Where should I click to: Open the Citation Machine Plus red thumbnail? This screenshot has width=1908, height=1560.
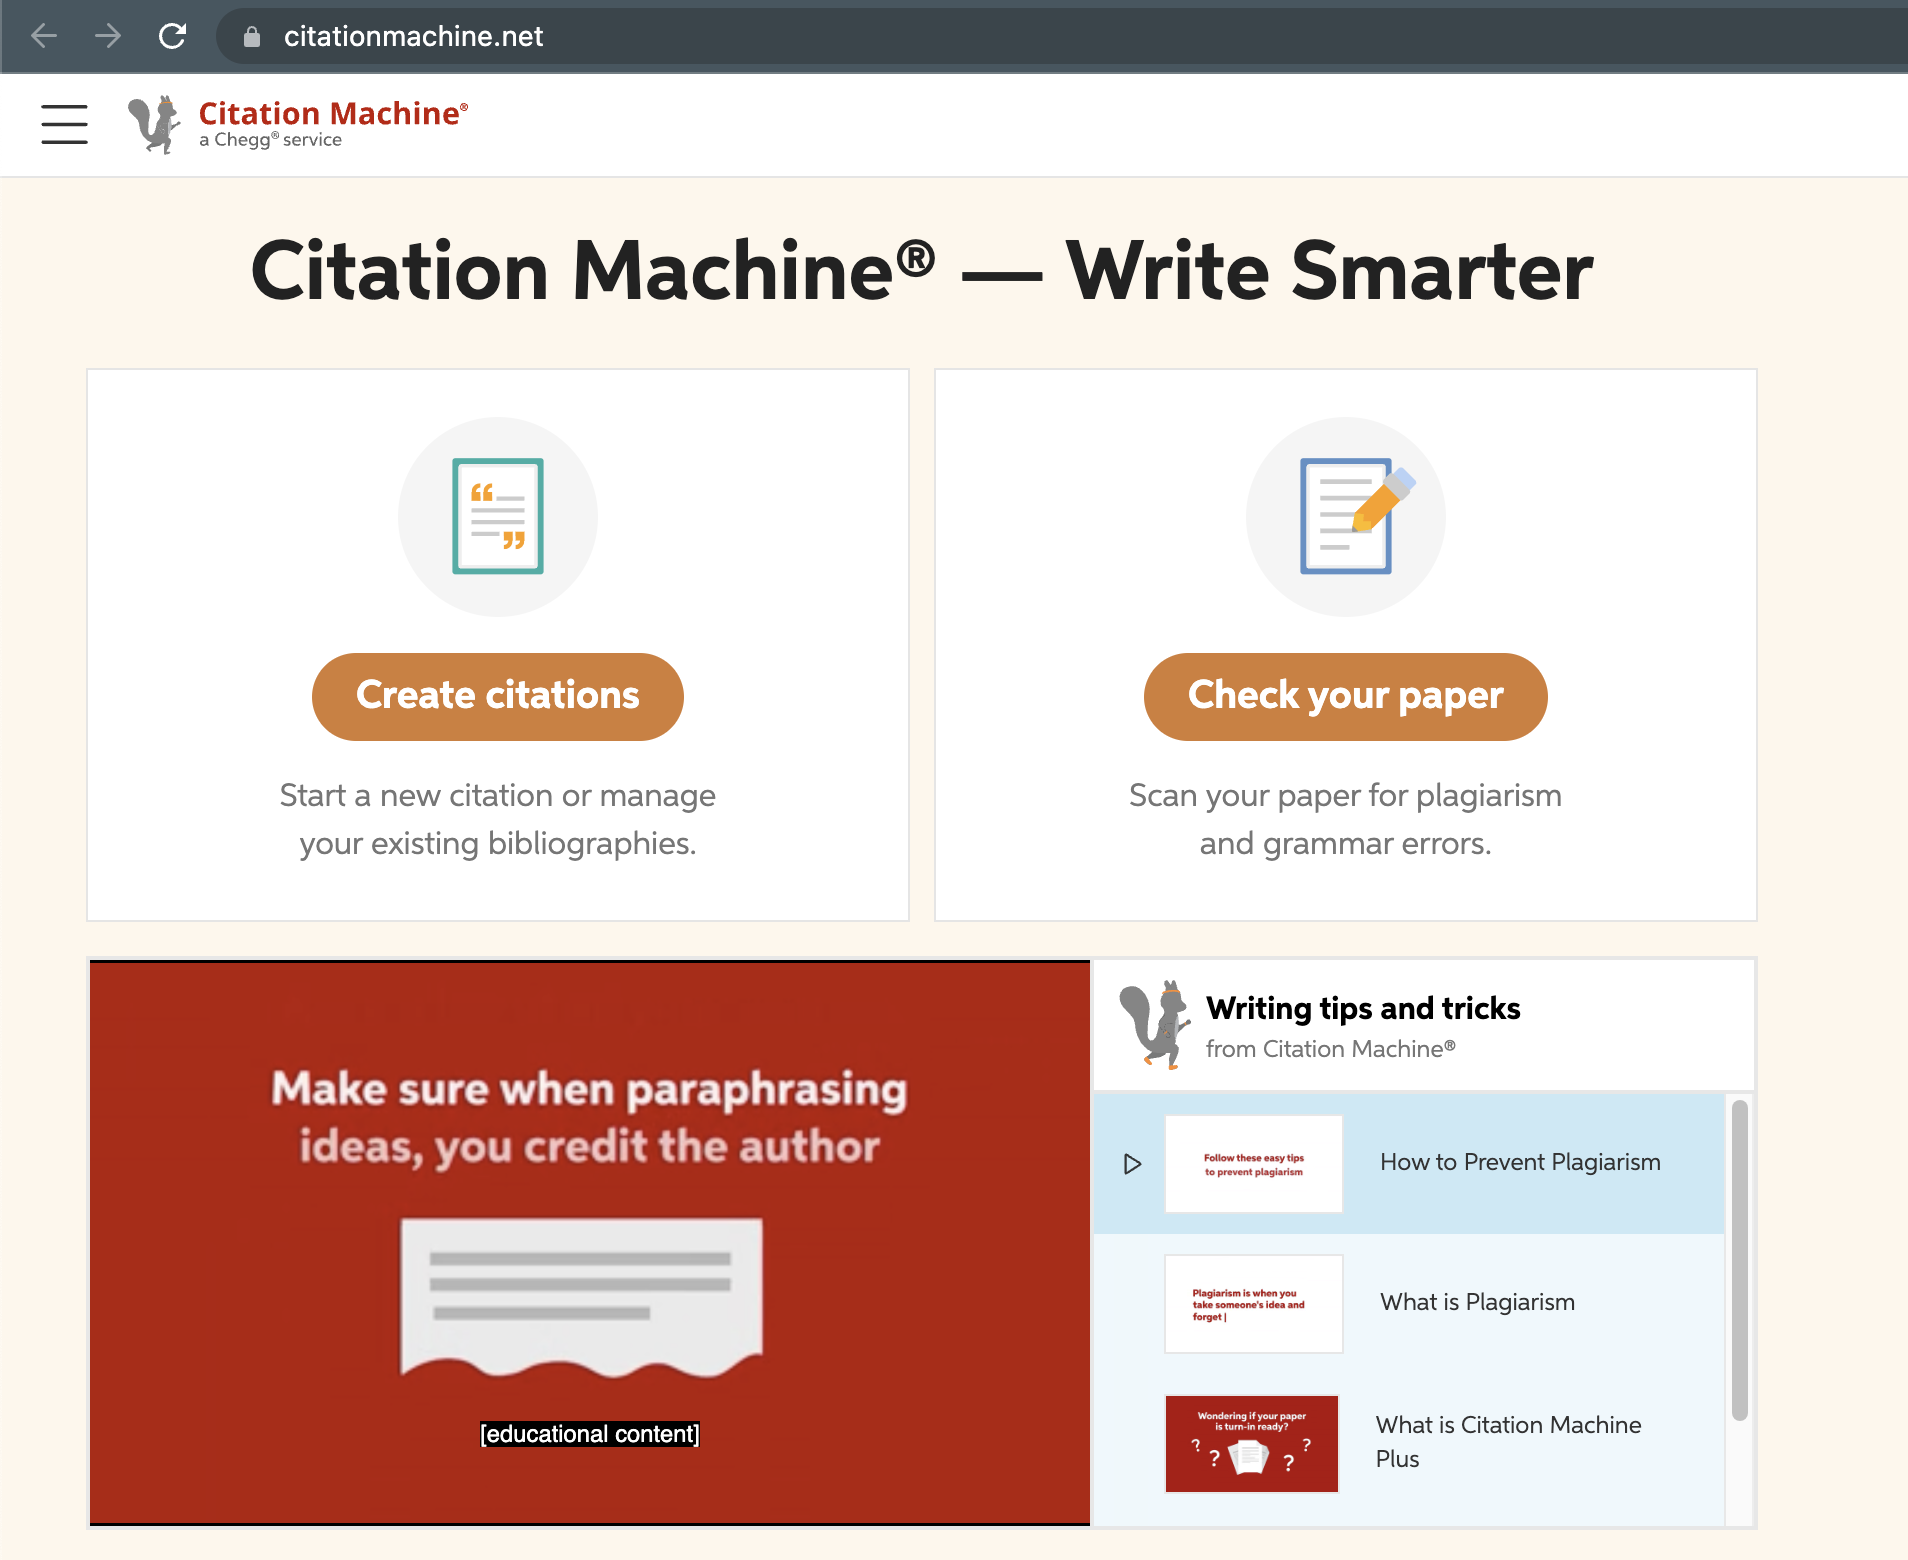click(x=1252, y=1444)
